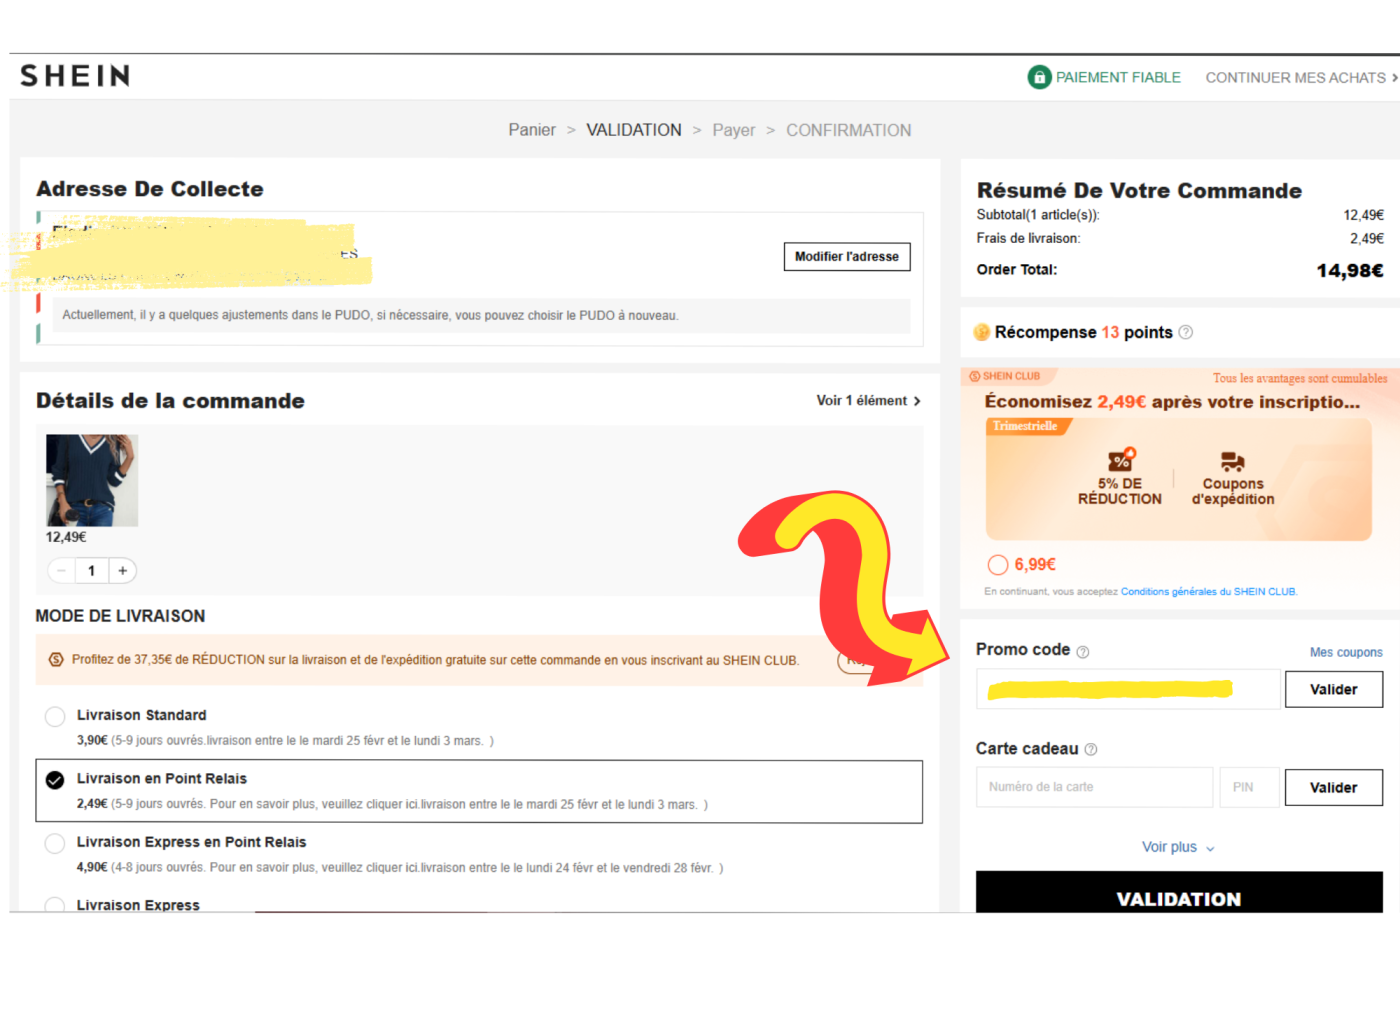Screen dimensions: 1400x1014
Task: Click the black VALIDATION button
Action: click(1179, 893)
